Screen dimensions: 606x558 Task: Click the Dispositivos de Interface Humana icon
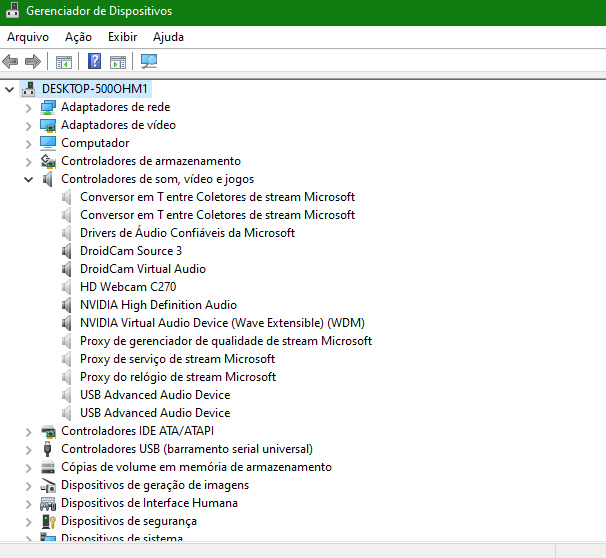point(48,503)
